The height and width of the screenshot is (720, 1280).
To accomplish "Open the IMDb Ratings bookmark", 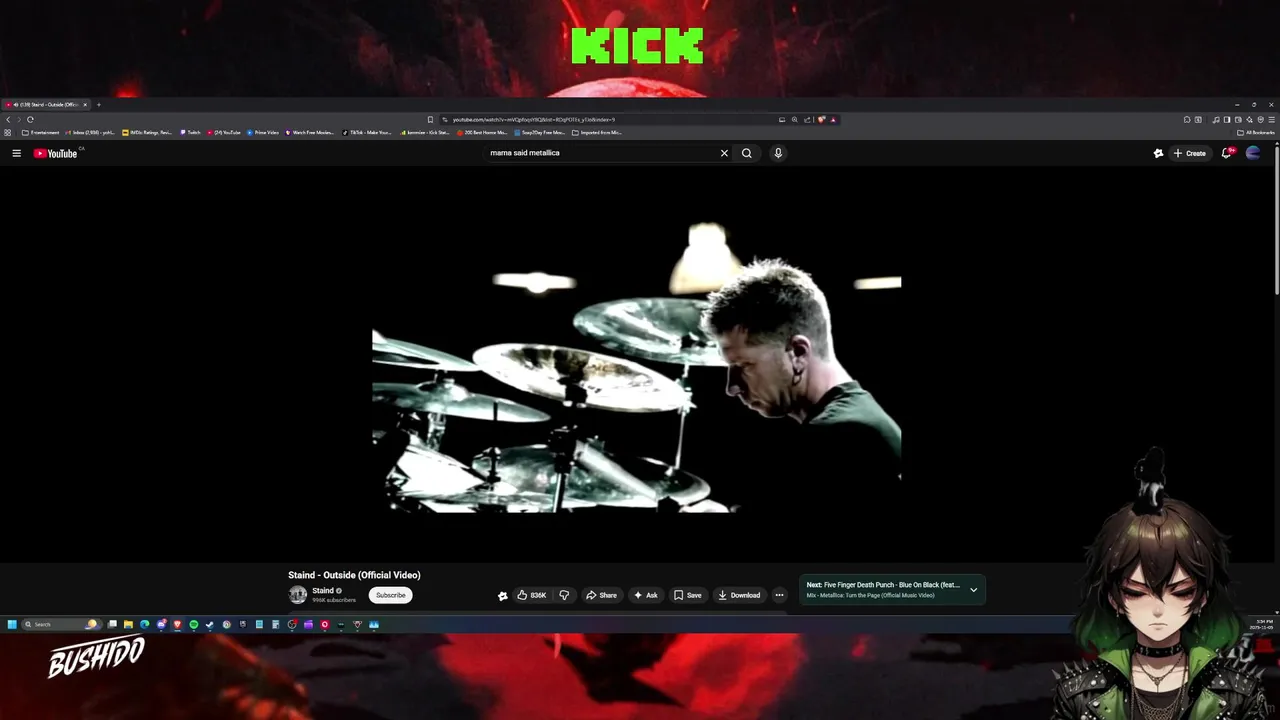I will coord(147,132).
